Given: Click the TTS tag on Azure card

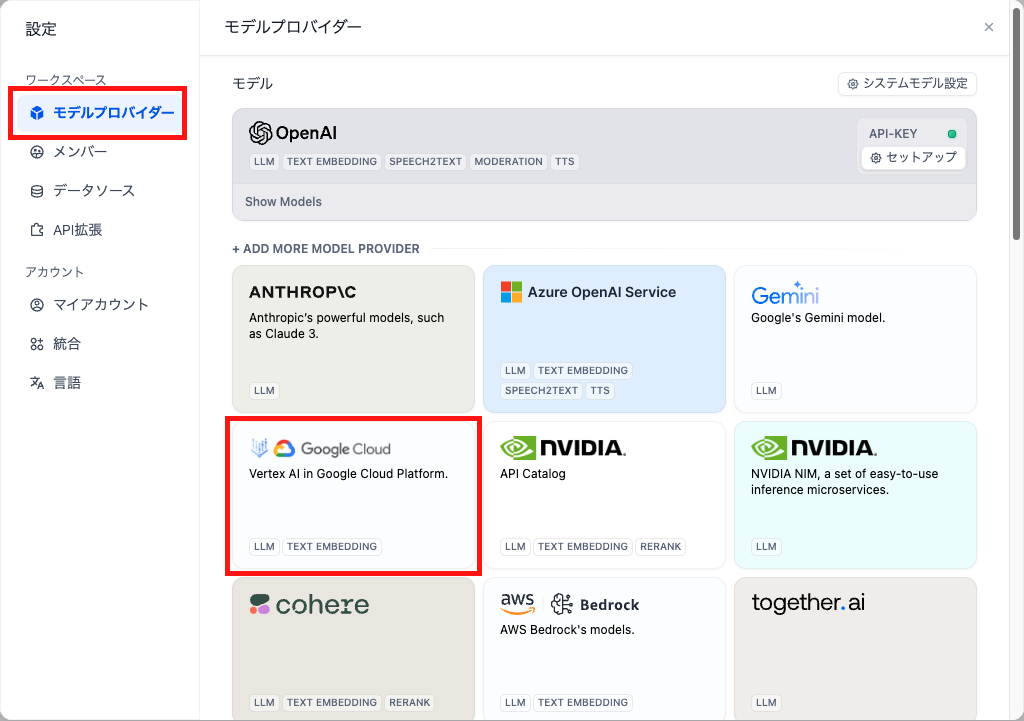Looking at the screenshot, I should click(x=600, y=391).
